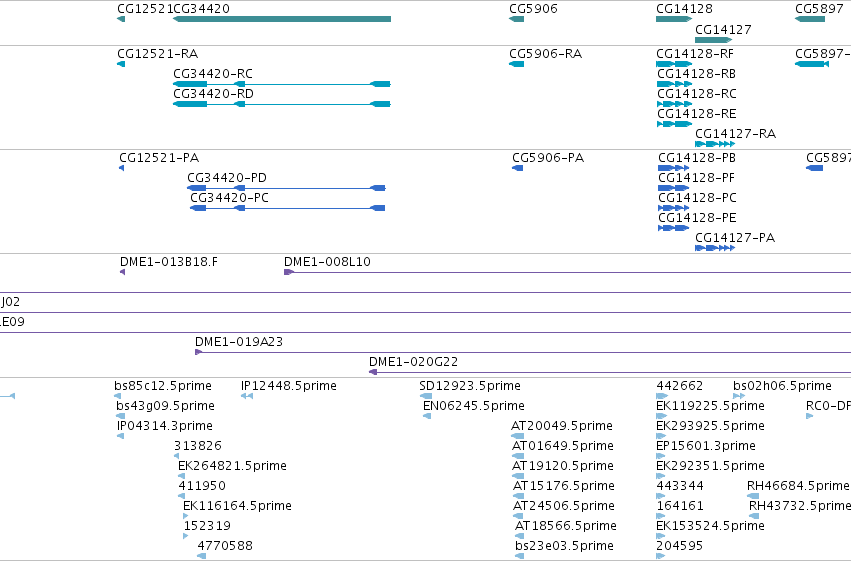Click the RH43732.5prime EST label
The image size is (851, 561).
800,506
